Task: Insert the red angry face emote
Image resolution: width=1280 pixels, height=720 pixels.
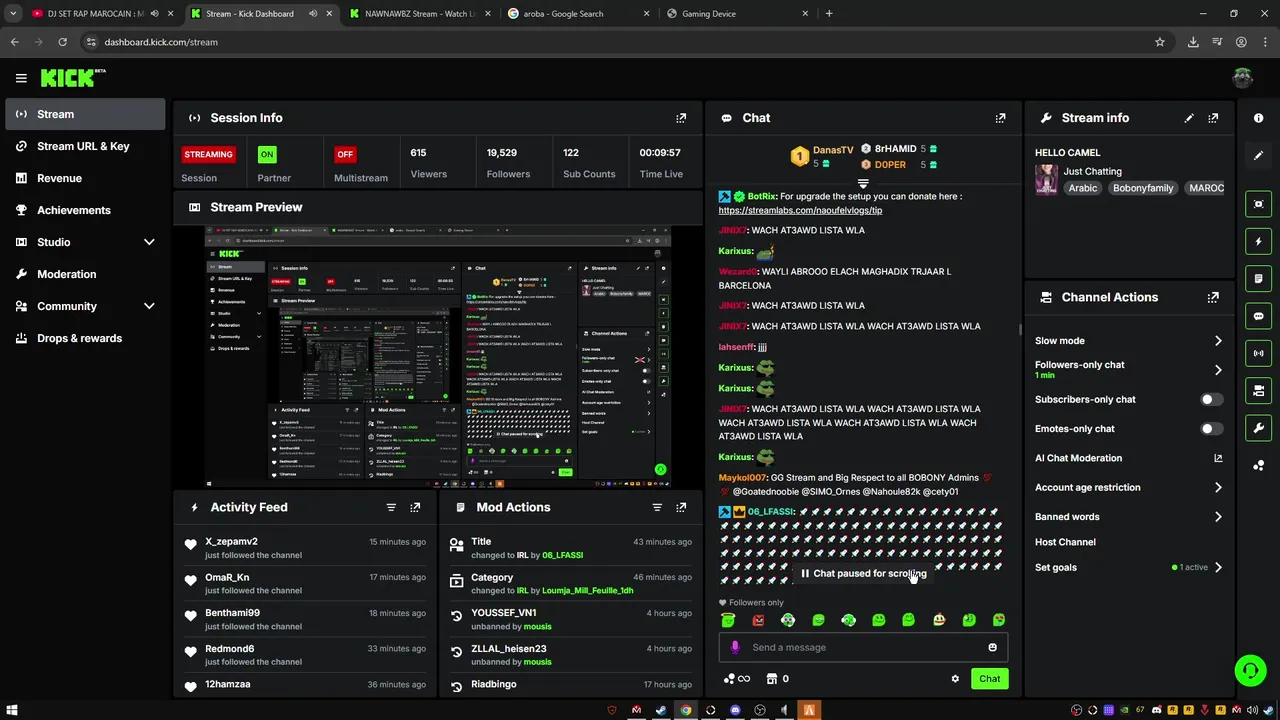Action: click(758, 620)
